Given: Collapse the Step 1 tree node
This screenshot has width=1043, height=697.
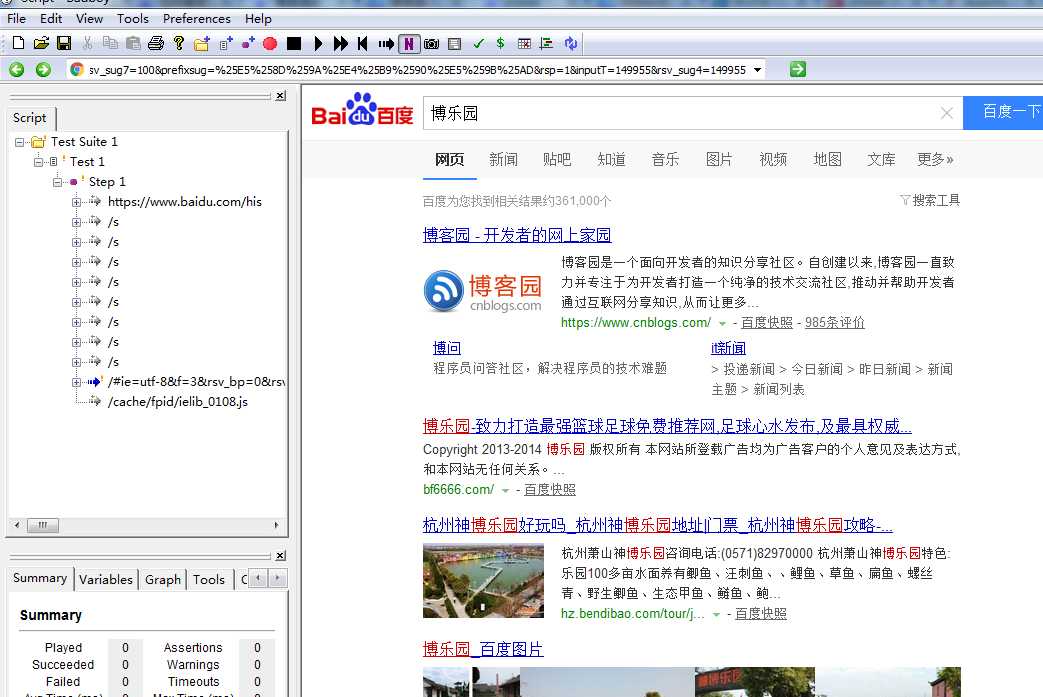Looking at the screenshot, I should [58, 182].
